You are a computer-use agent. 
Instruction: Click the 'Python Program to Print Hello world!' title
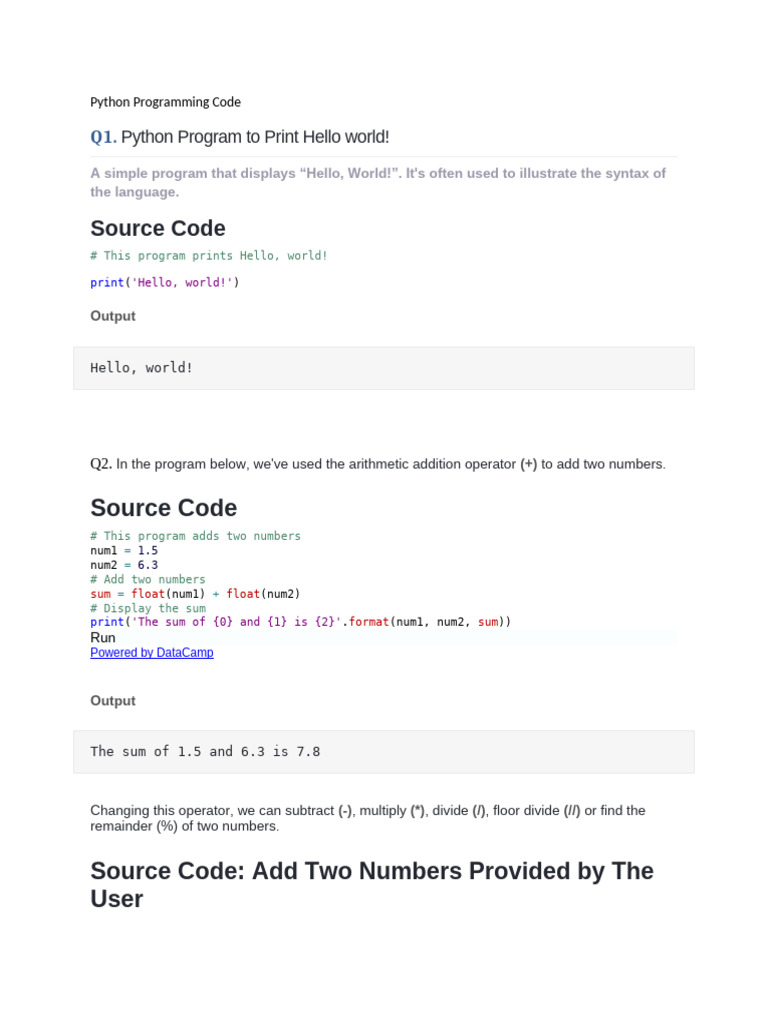pyautogui.click(x=255, y=137)
